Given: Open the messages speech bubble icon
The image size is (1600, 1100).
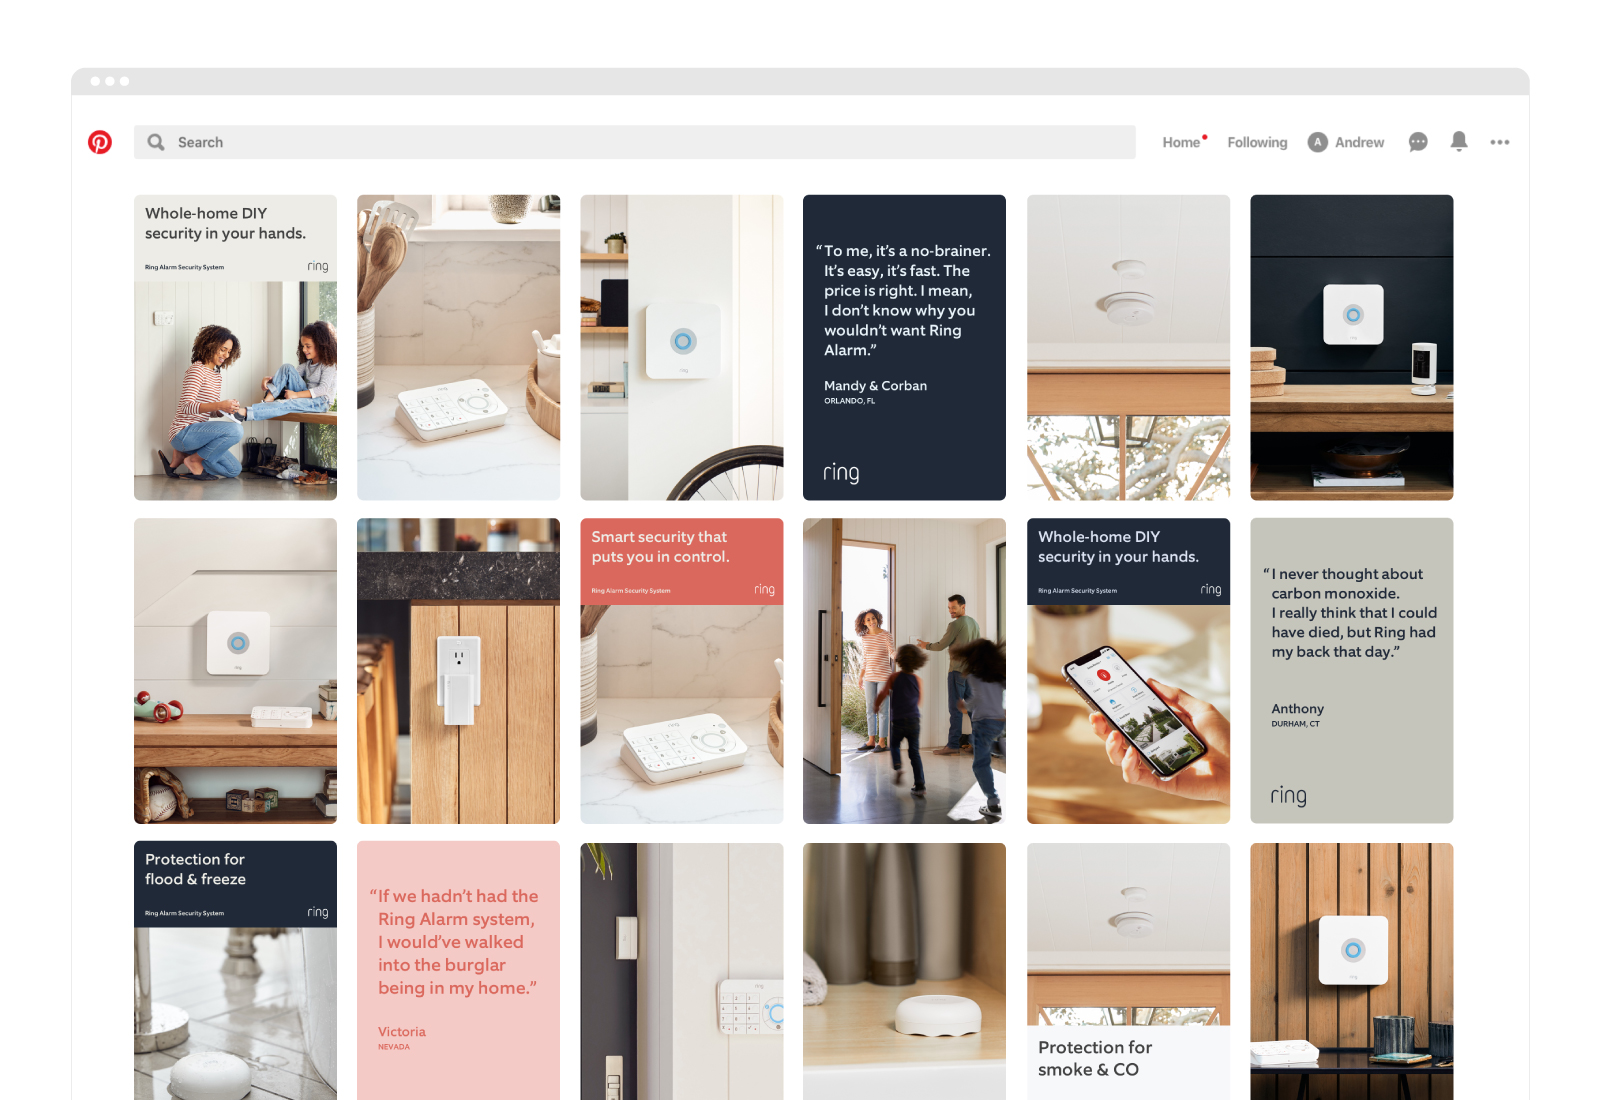Looking at the screenshot, I should [x=1418, y=142].
